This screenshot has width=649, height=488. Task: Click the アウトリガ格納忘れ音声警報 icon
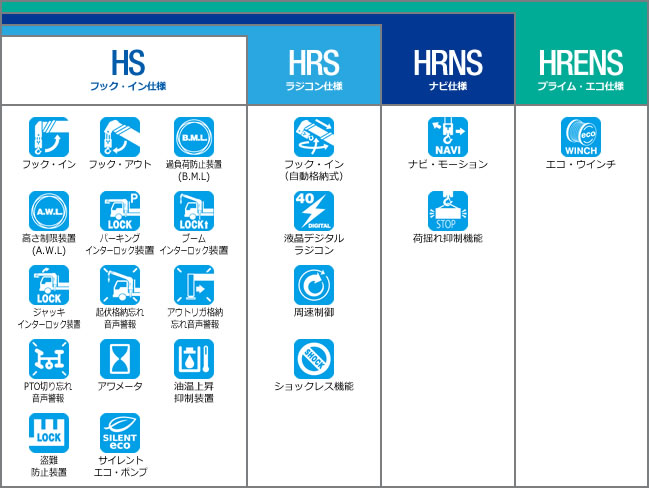[x=194, y=285]
